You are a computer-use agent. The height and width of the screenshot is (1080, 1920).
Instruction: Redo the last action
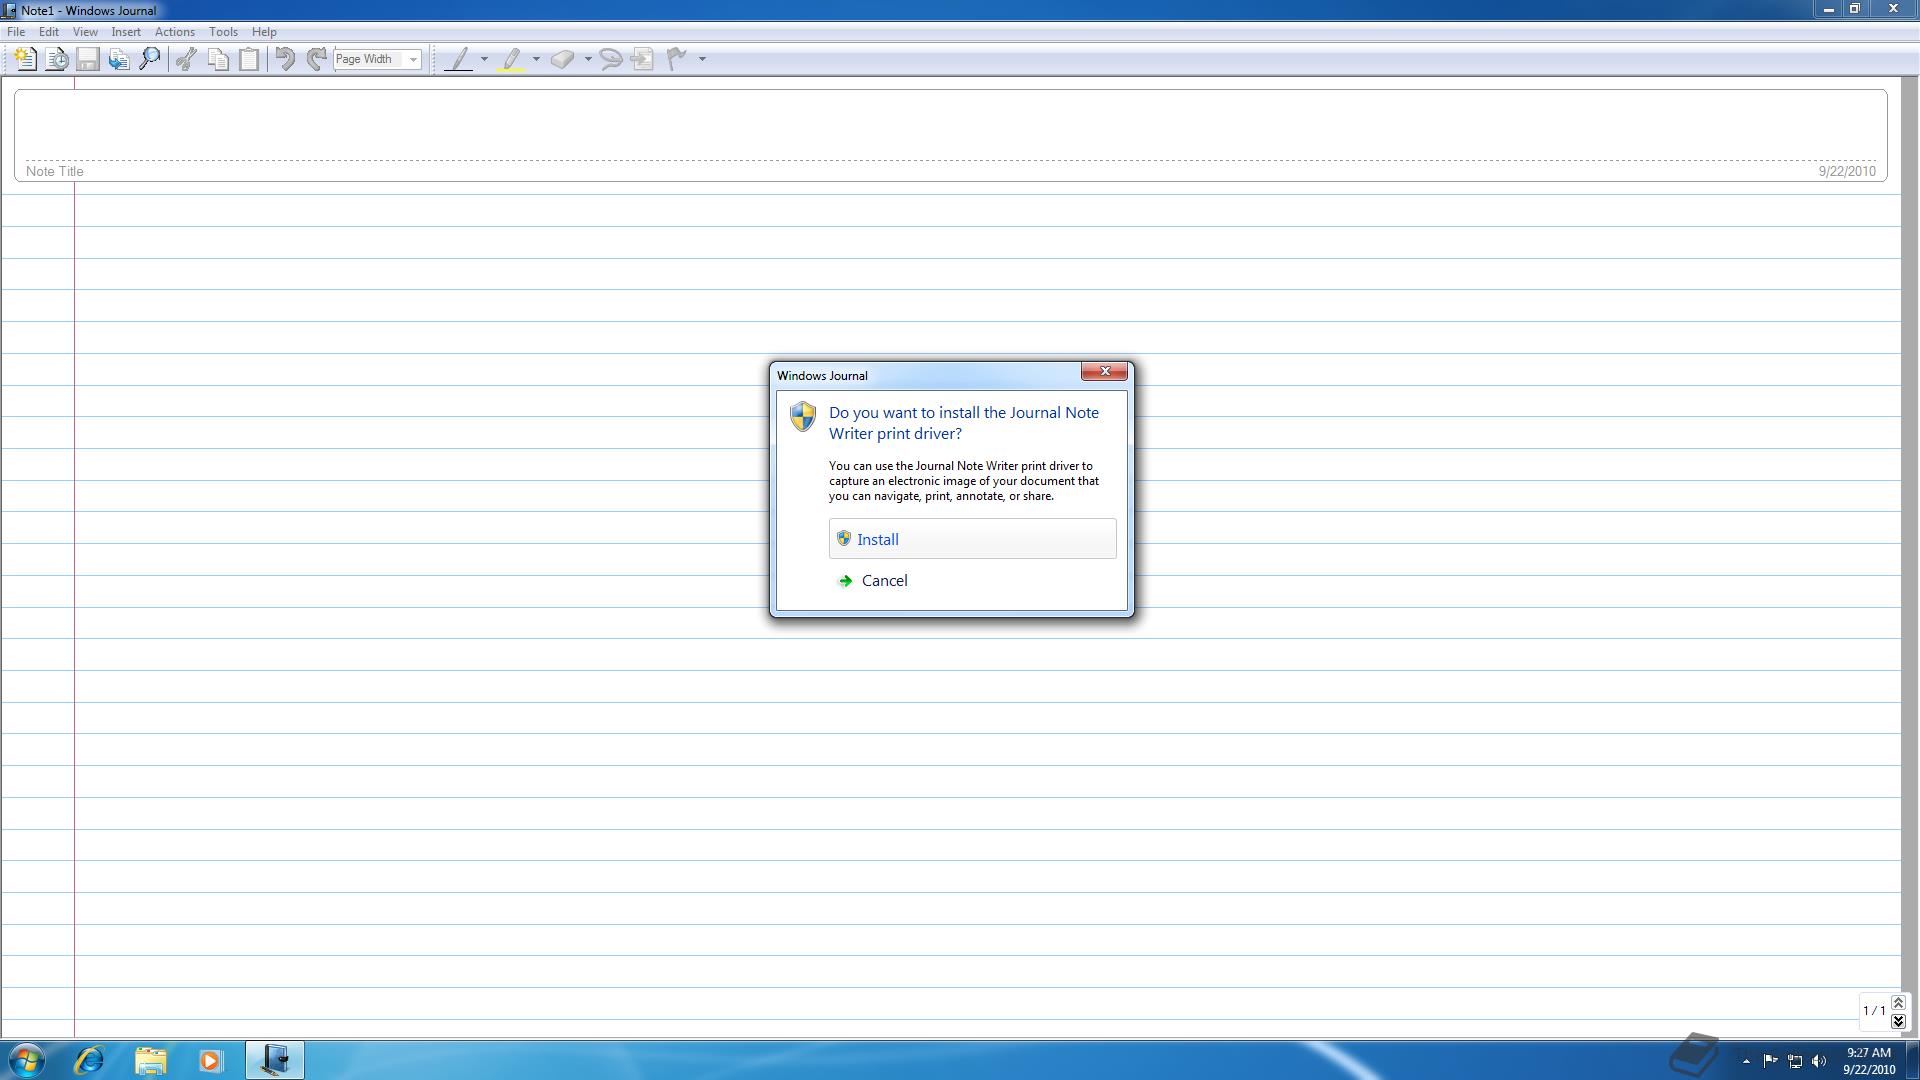click(x=316, y=59)
